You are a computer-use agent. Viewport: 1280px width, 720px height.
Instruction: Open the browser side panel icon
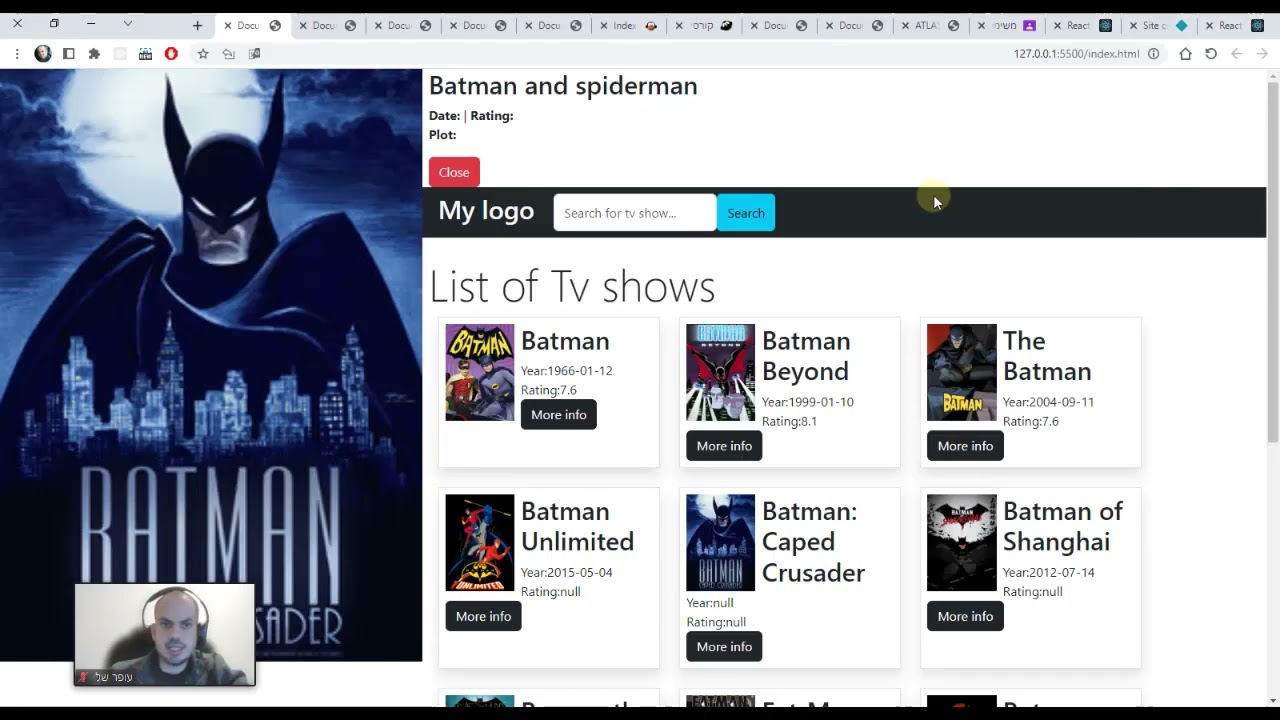(68, 54)
